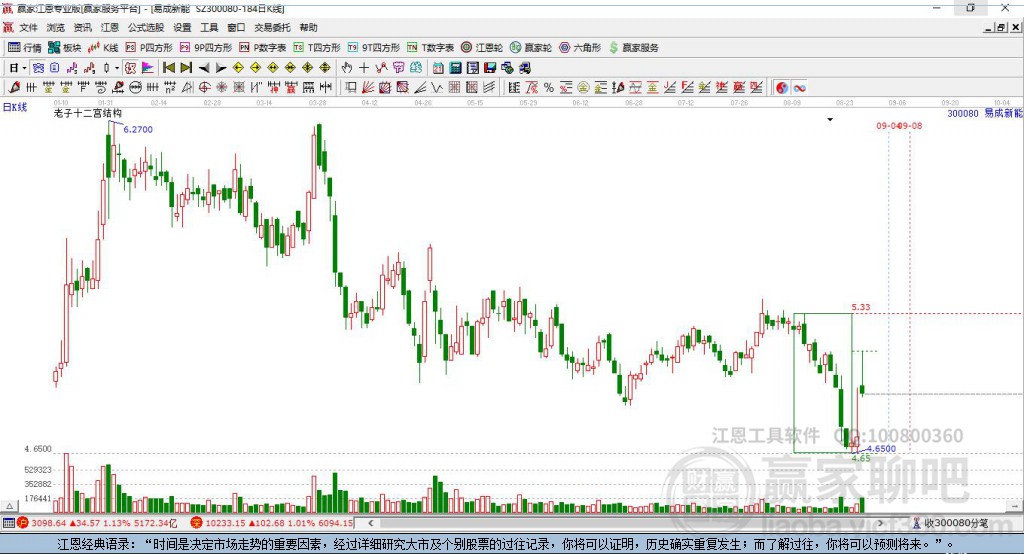The height and width of the screenshot is (554, 1024).
Task: Click the K线 toolbar button
Action: (103, 48)
